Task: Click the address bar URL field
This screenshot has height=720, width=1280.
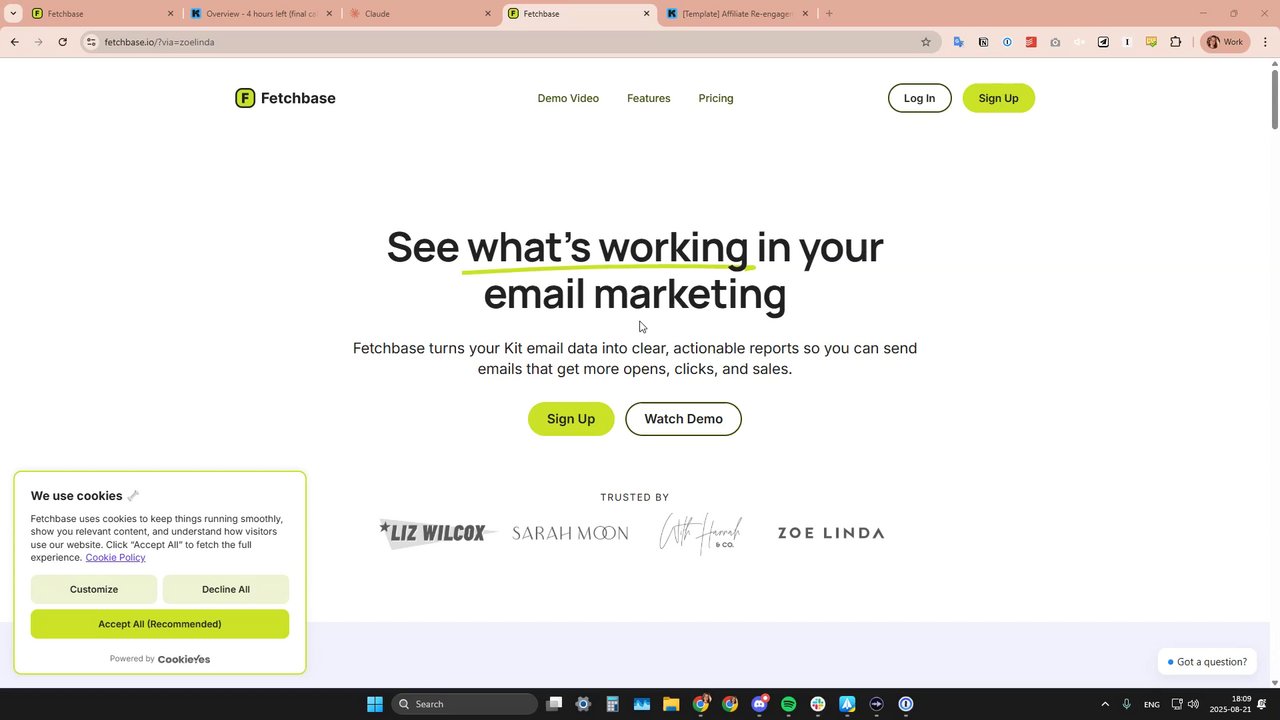Action: (x=500, y=42)
